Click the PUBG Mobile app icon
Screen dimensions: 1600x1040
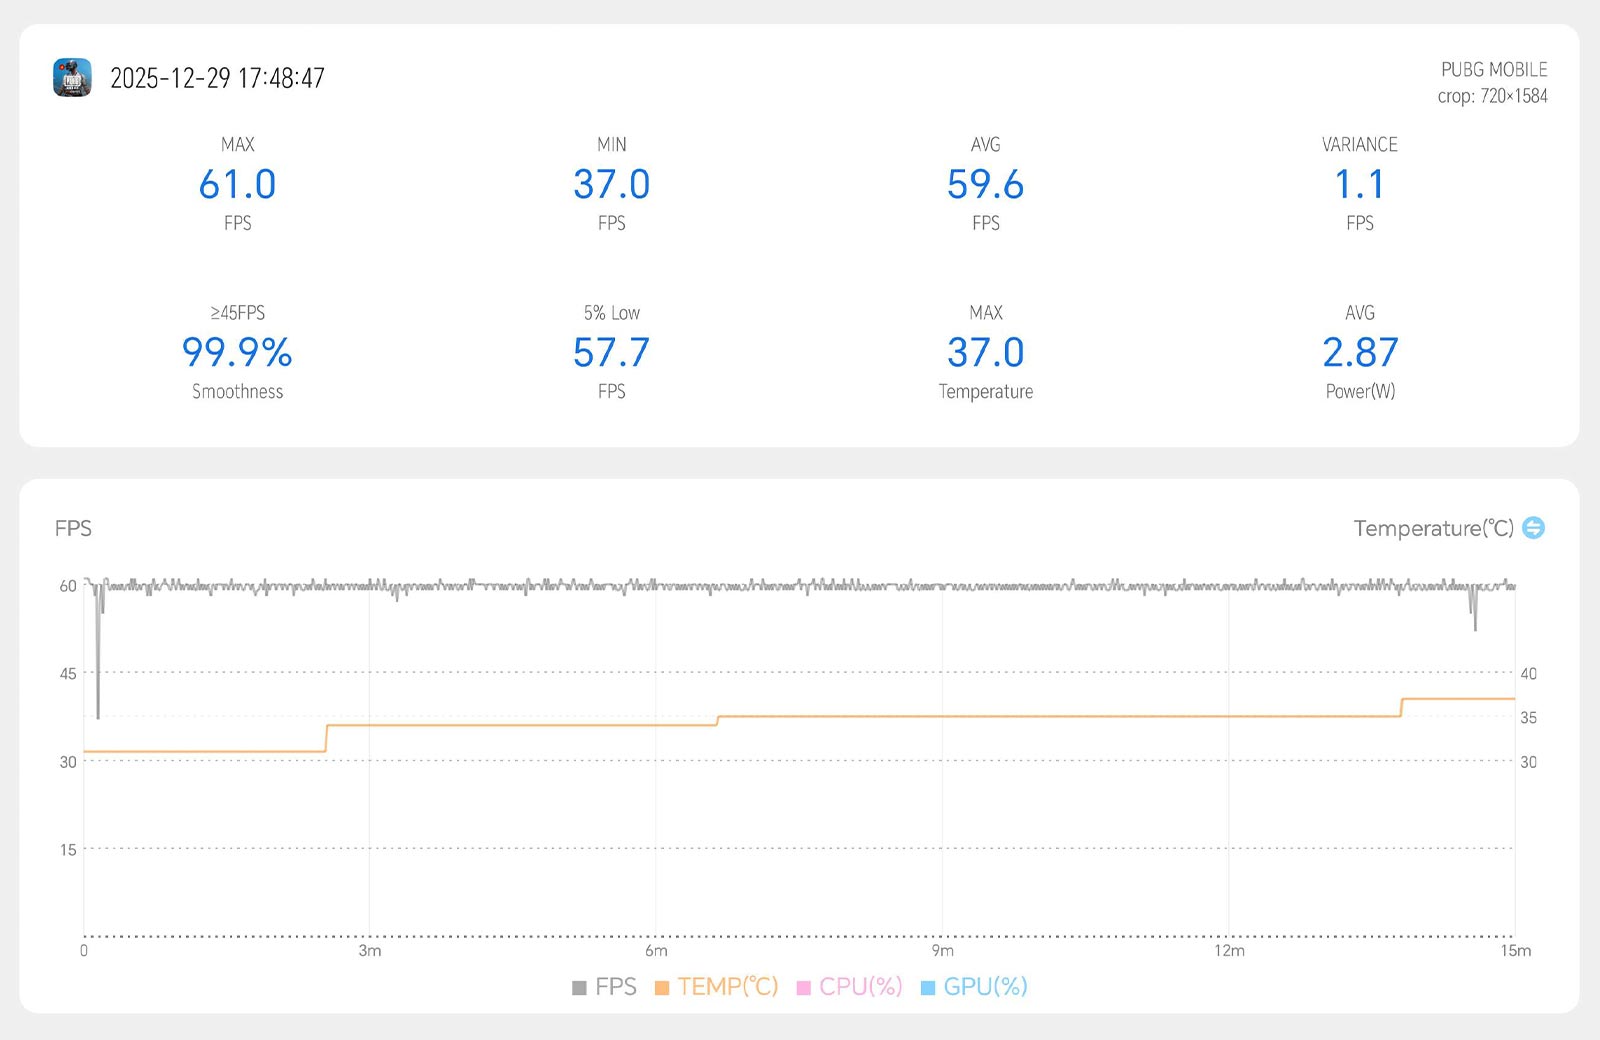point(72,78)
